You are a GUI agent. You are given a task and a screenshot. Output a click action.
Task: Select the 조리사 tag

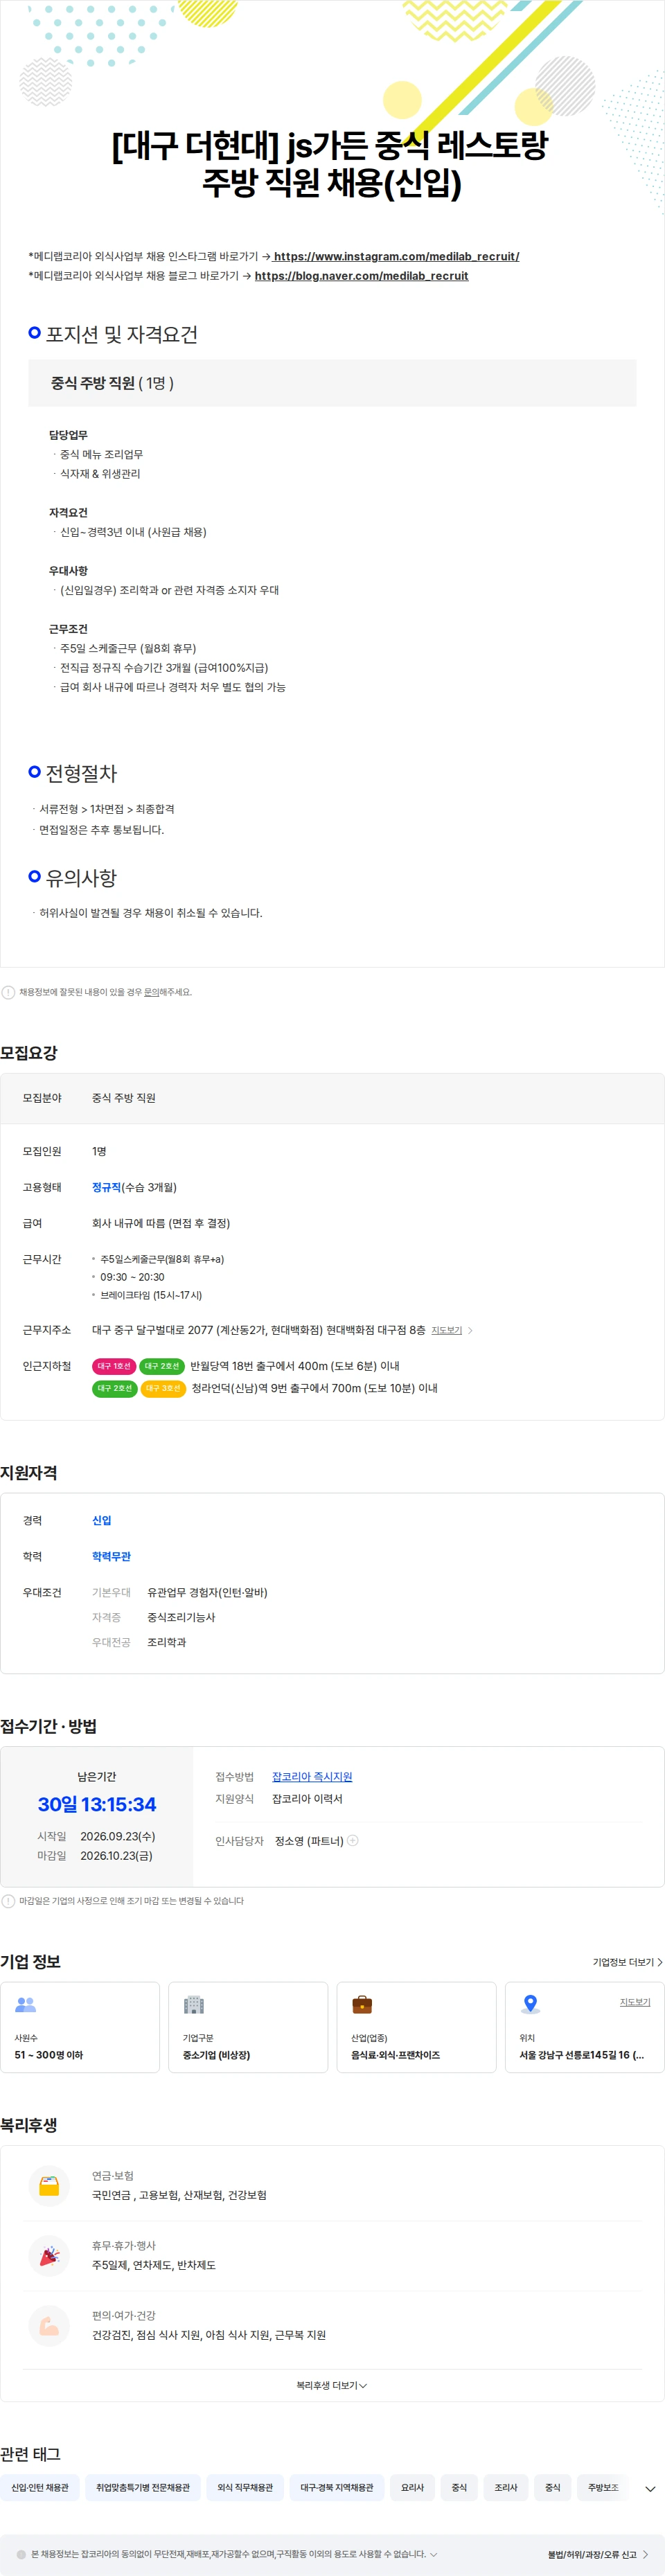point(506,2487)
